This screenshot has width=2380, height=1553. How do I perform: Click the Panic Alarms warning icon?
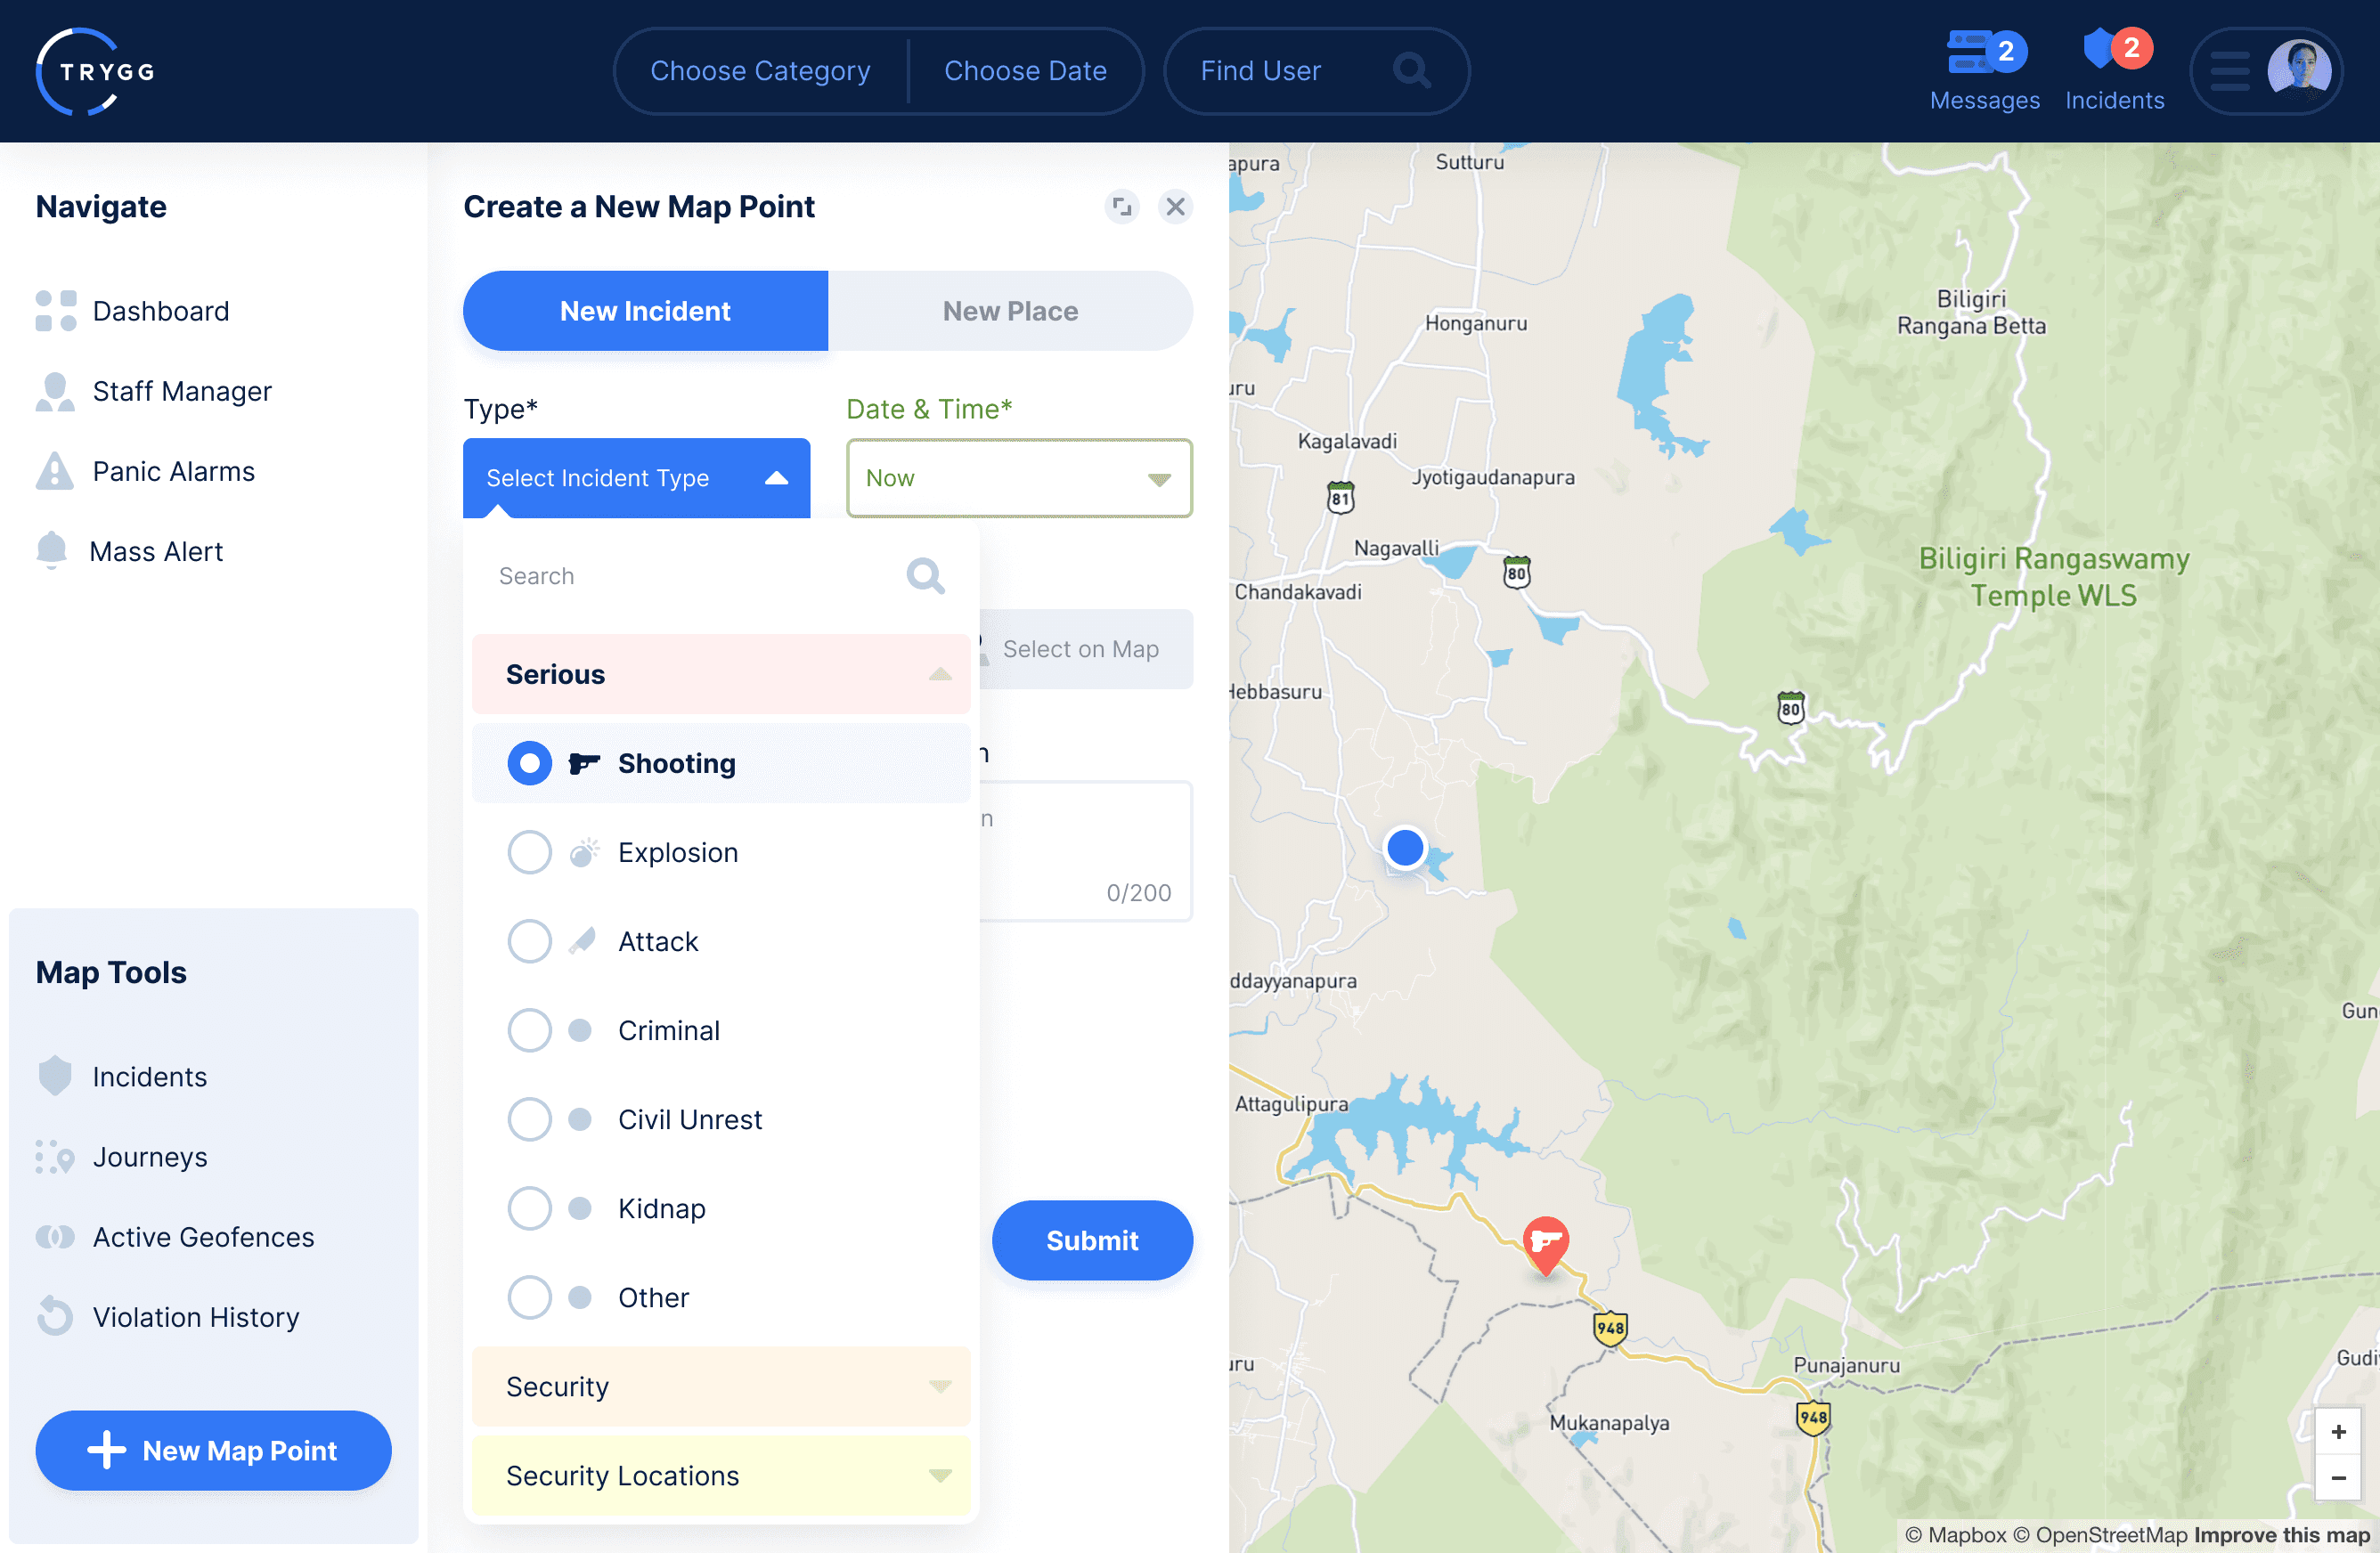point(55,471)
